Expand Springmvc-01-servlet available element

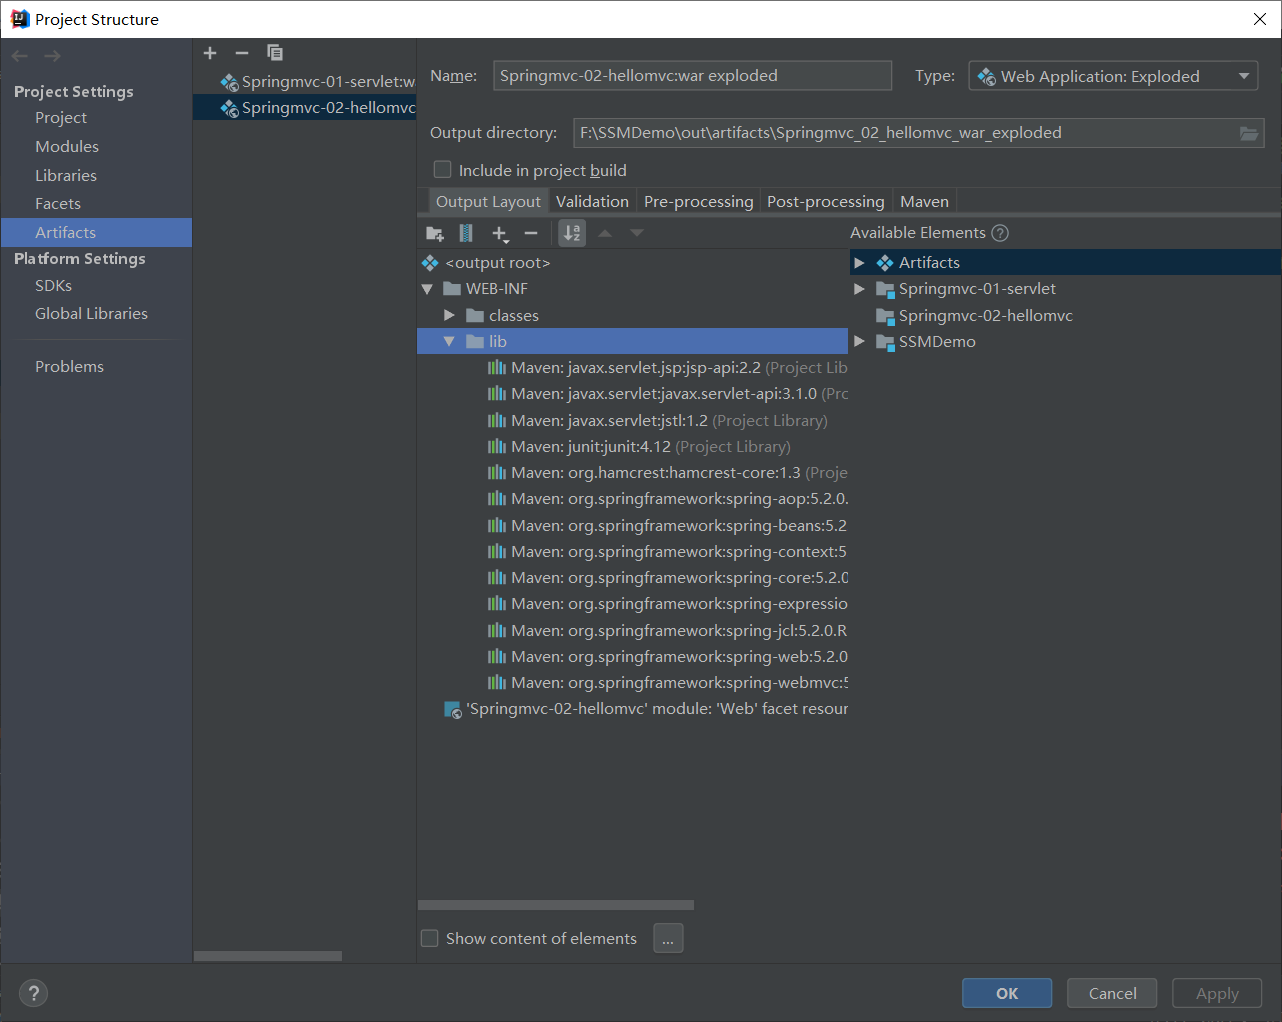[859, 289]
